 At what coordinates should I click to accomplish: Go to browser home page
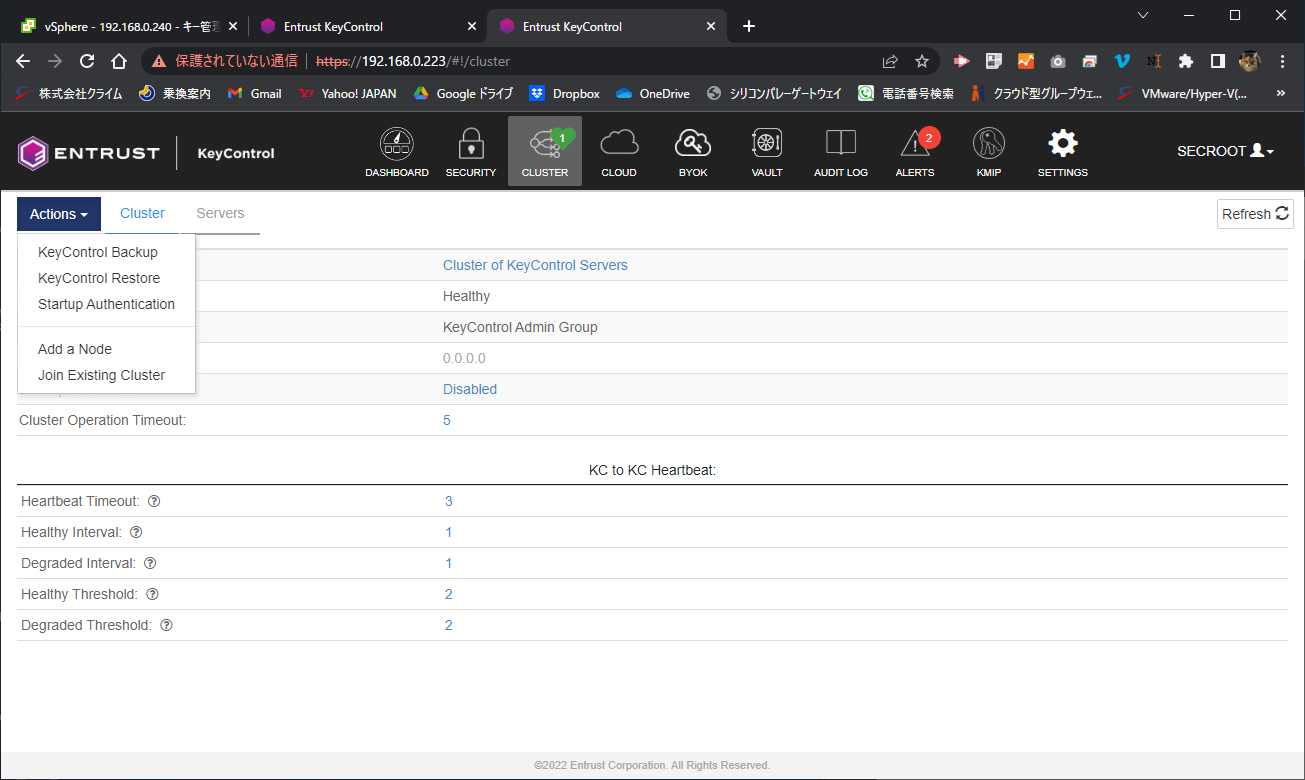tap(119, 61)
